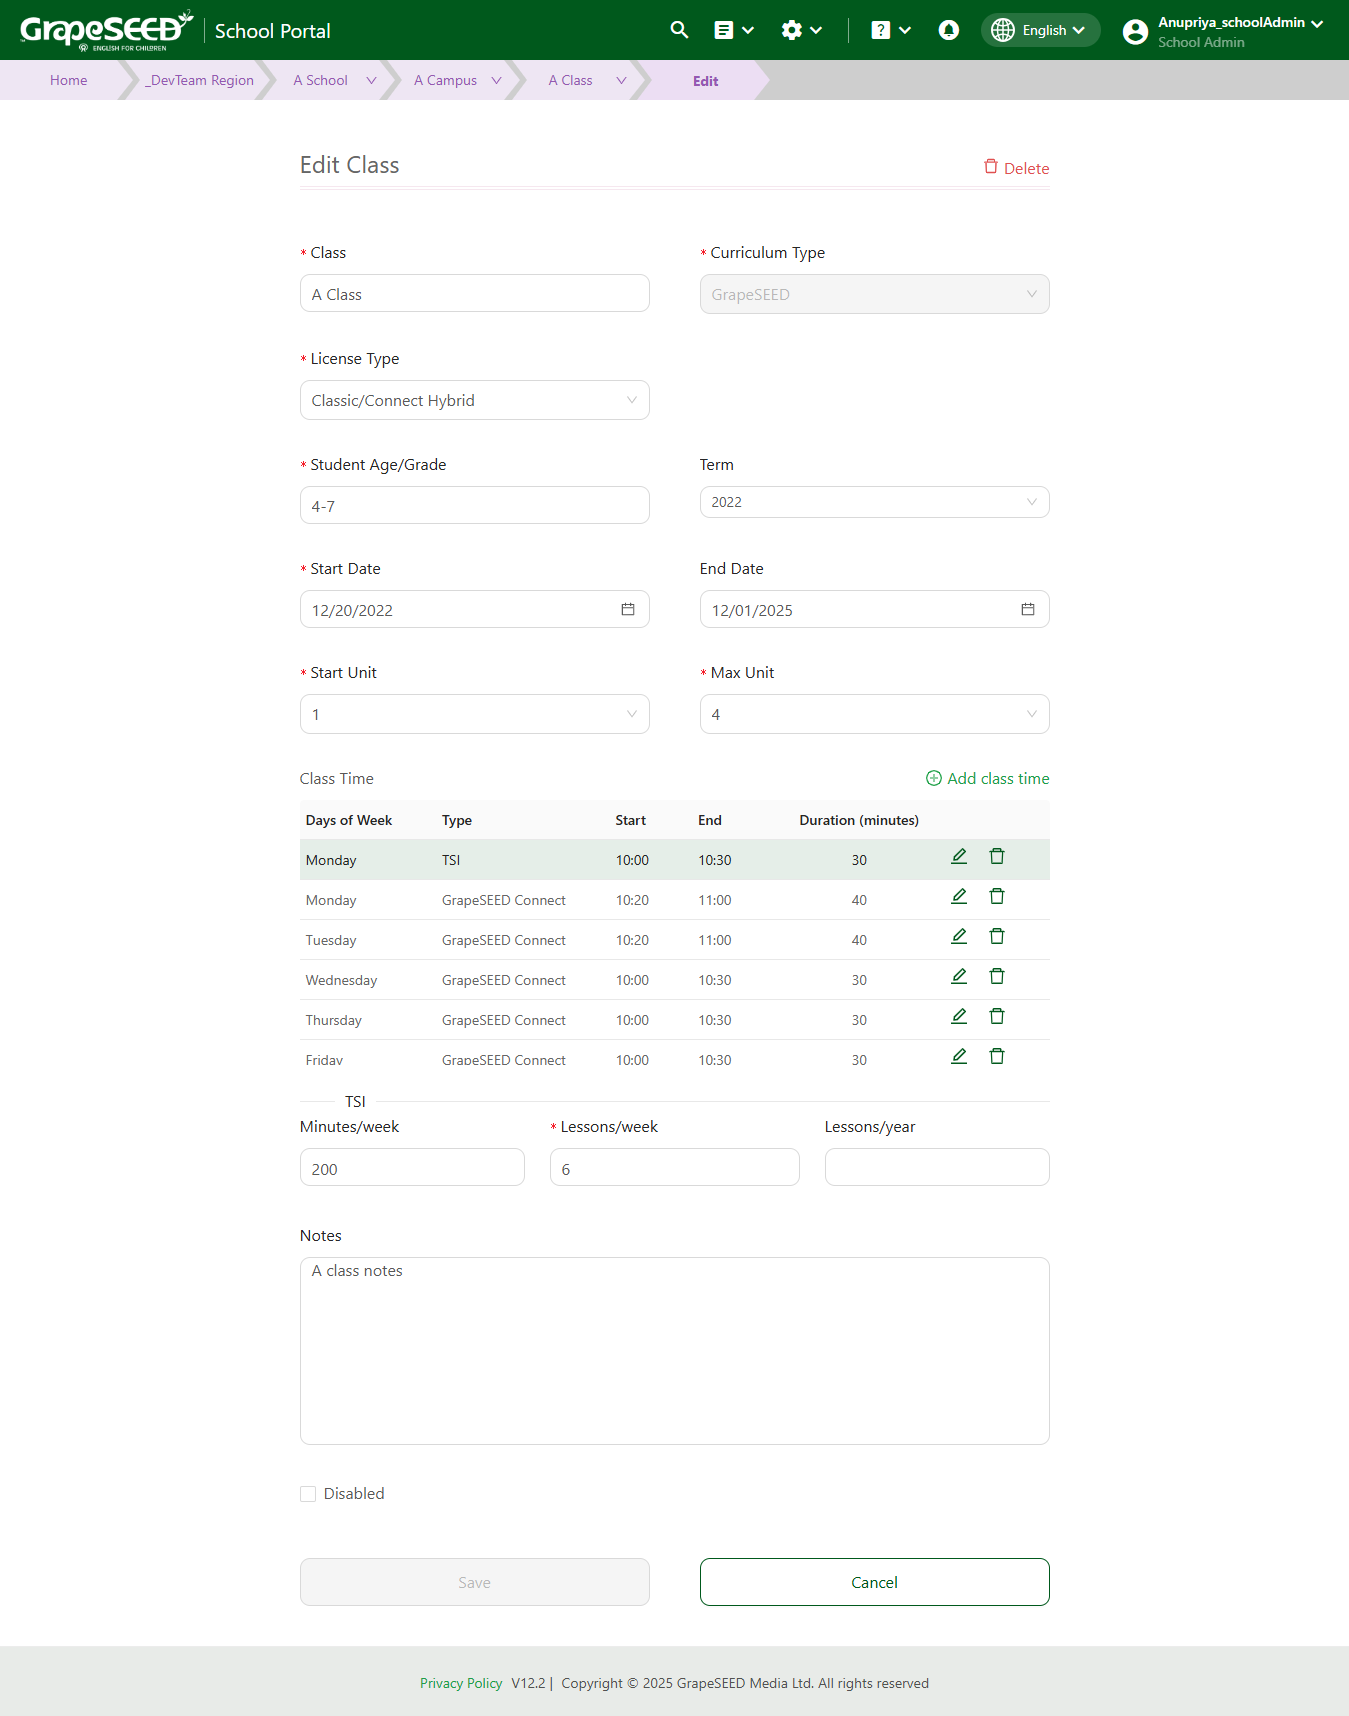This screenshot has height=1716, width=1349.
Task: Expand the A Campus breadcrumb chevron
Action: (x=496, y=80)
